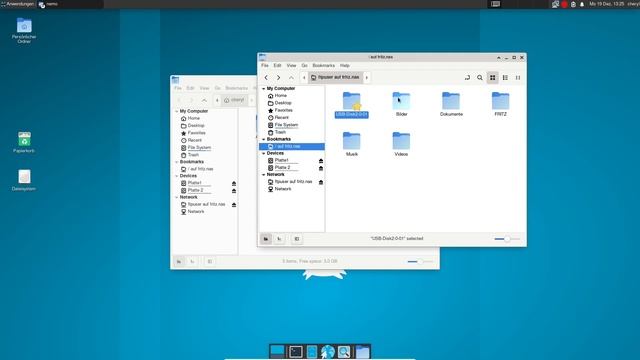The height and width of the screenshot is (360, 640).
Task: Open the Anwendungen menu in top panel
Action: click(18, 4)
